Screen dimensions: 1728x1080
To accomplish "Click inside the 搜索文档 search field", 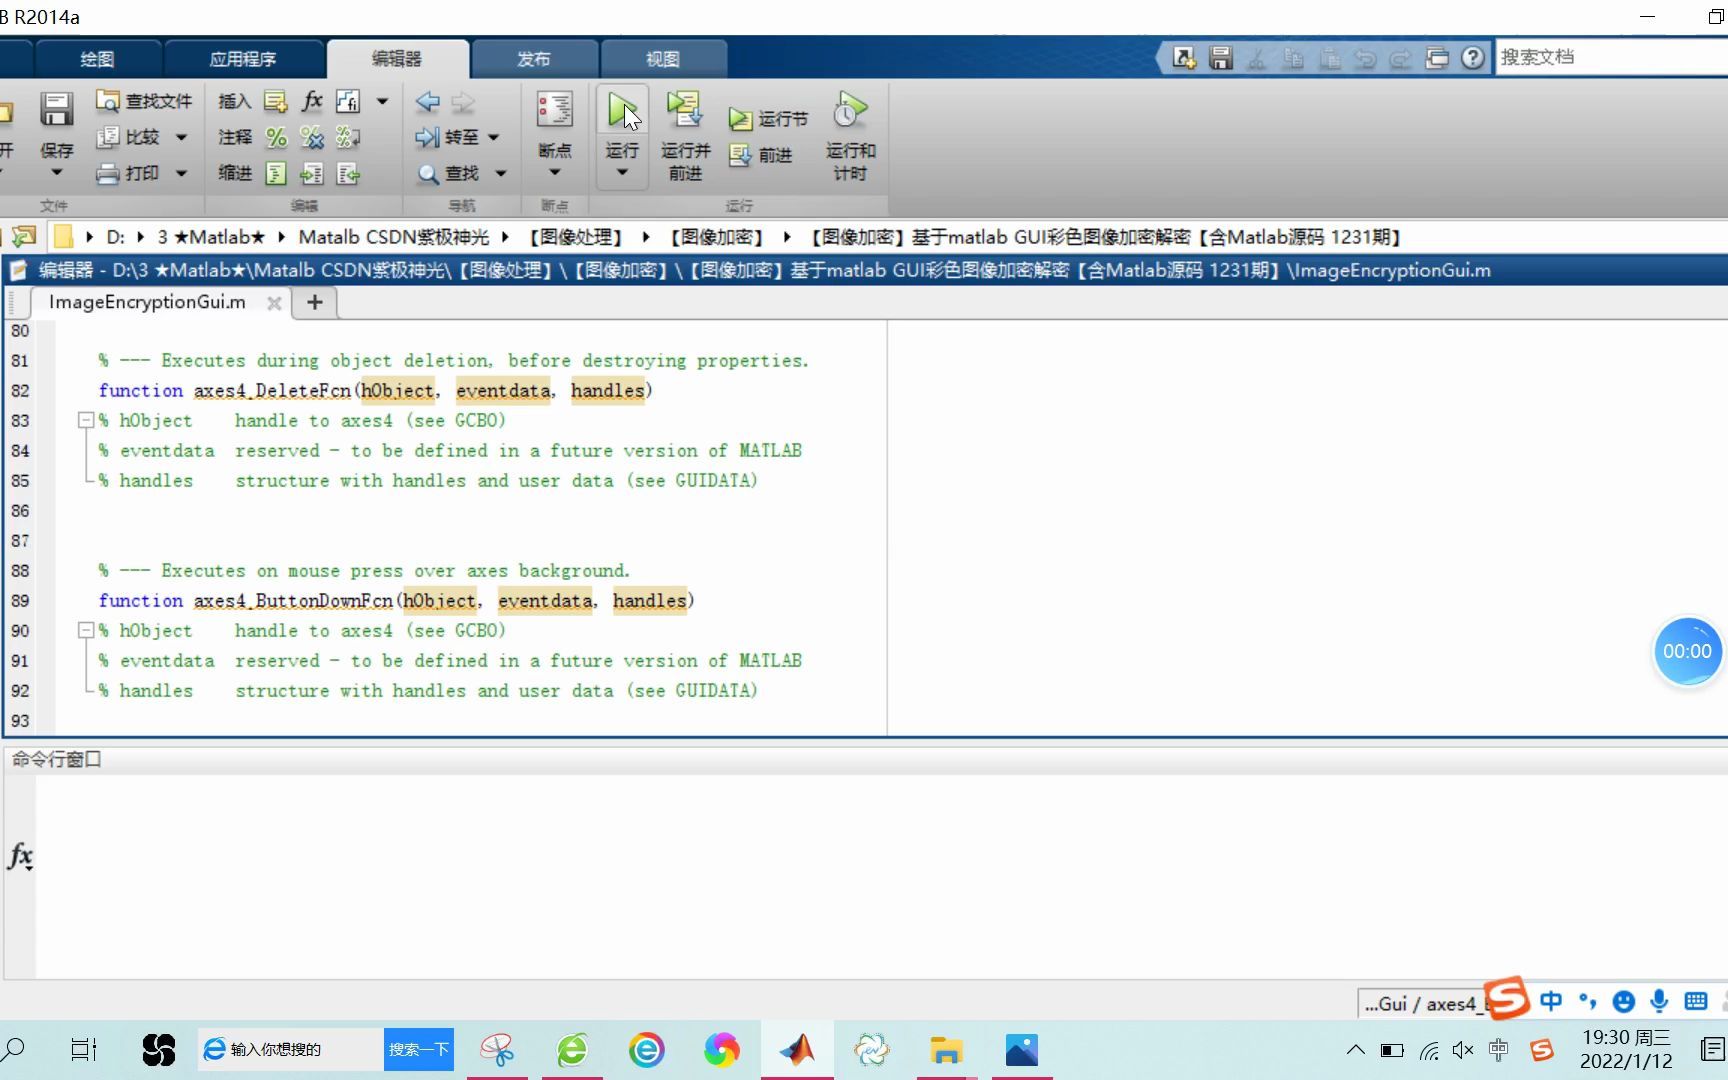I will point(1600,57).
